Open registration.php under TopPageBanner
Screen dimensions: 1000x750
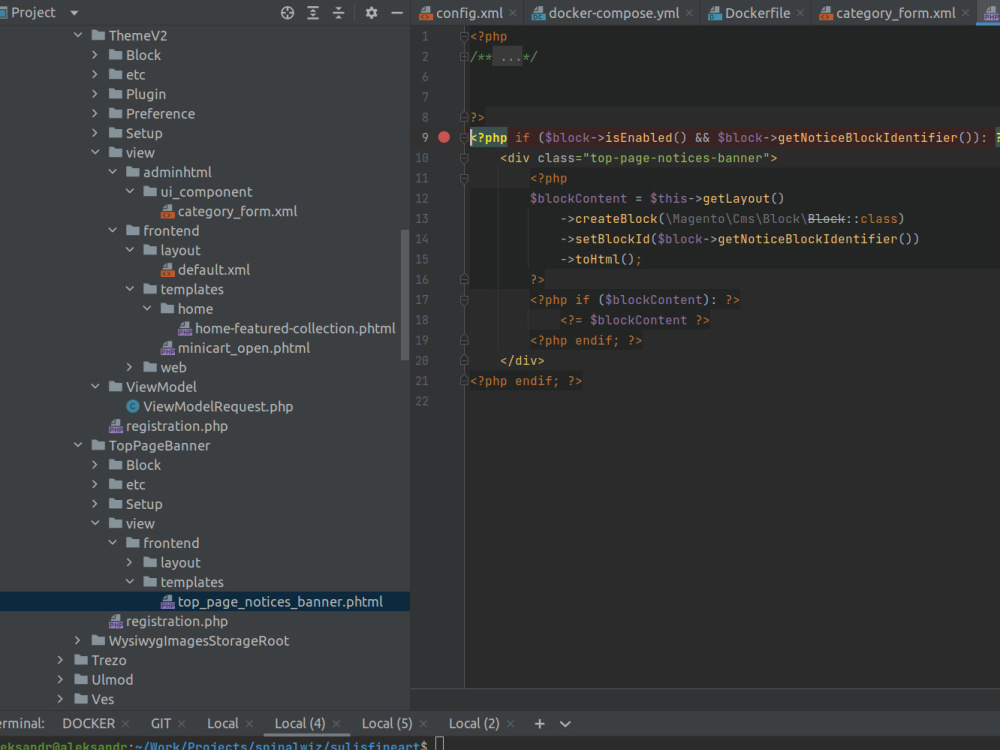[176, 621]
